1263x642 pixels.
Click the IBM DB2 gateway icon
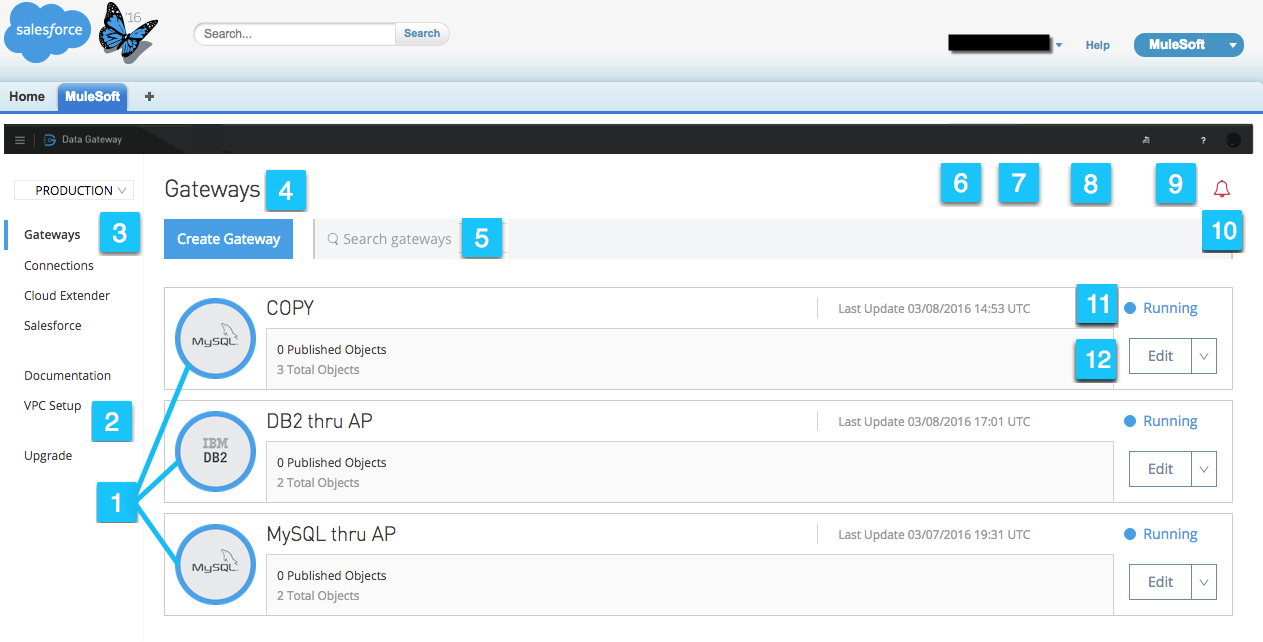[x=215, y=452]
